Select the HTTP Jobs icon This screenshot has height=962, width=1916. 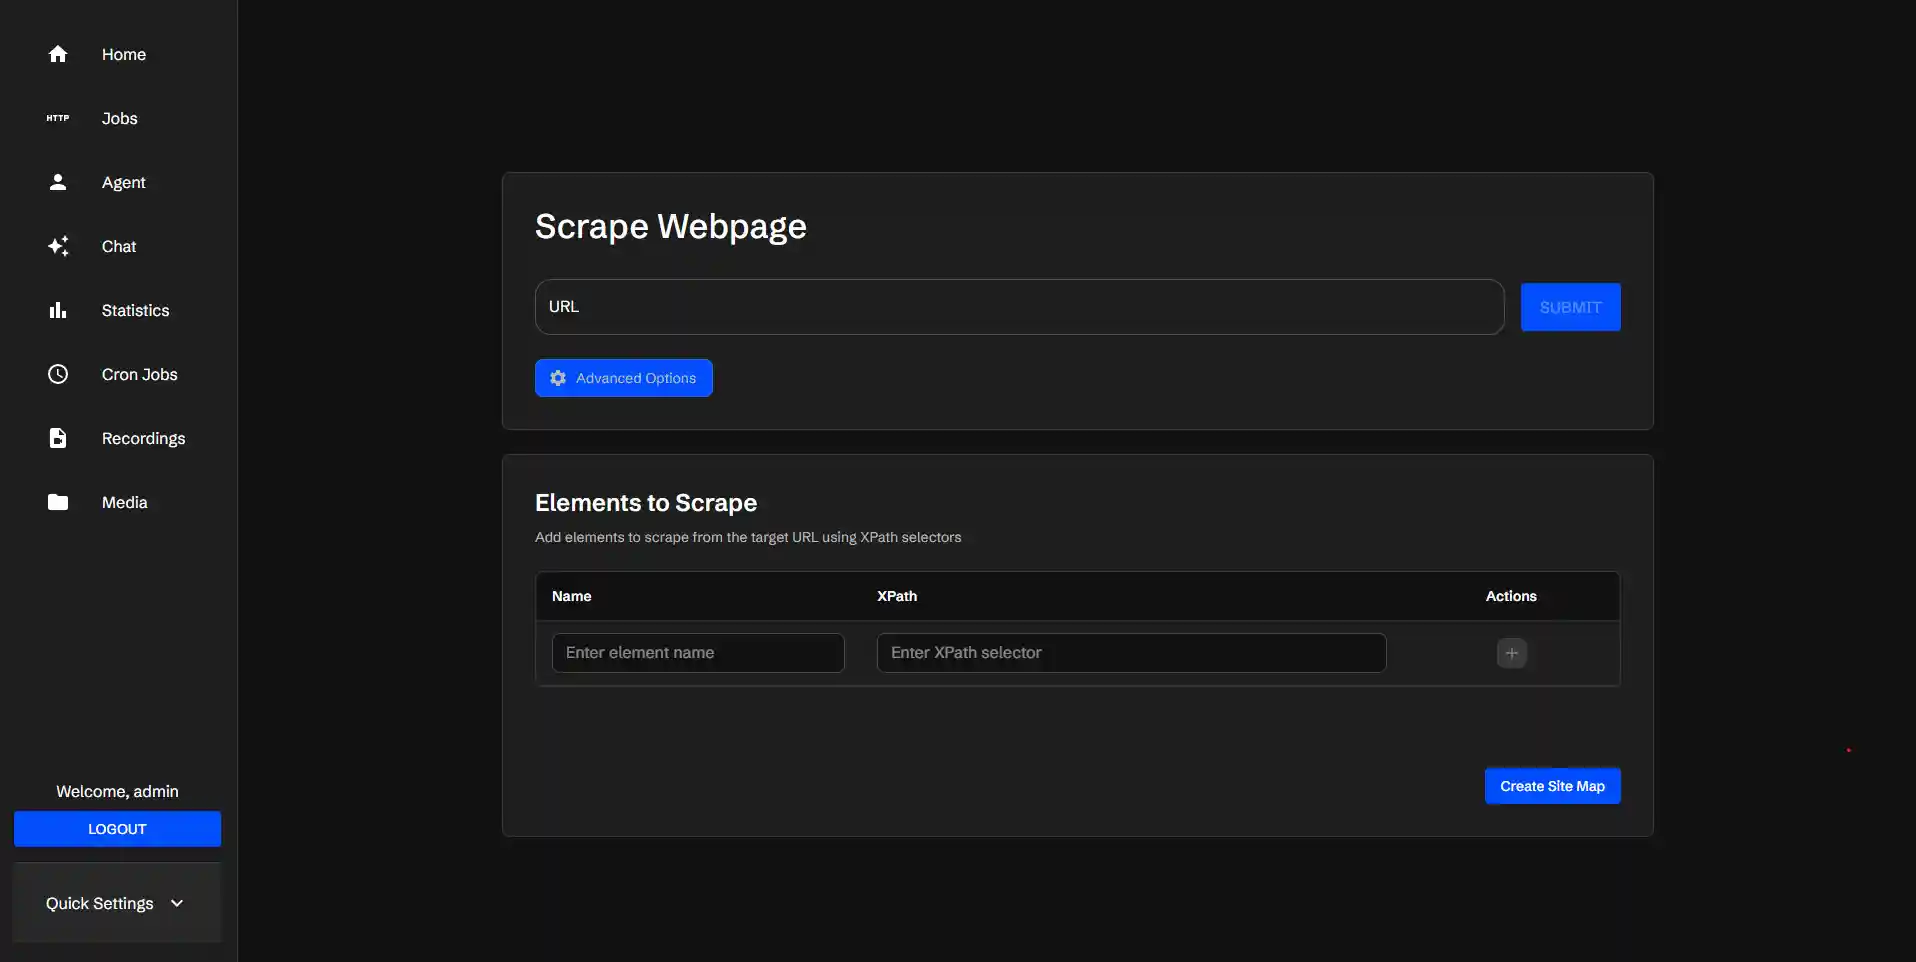[57, 117]
